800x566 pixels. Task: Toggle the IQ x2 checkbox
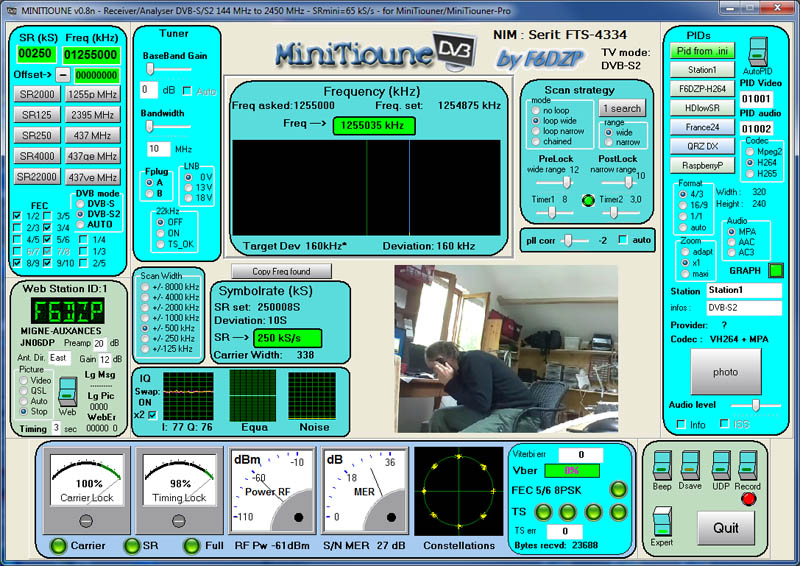(152, 415)
